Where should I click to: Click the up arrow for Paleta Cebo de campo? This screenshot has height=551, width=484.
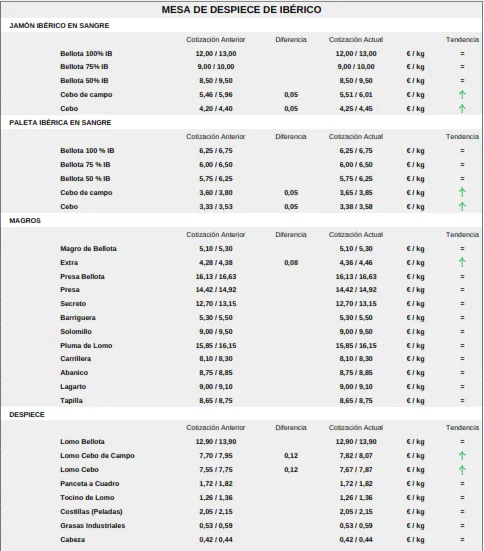462,192
